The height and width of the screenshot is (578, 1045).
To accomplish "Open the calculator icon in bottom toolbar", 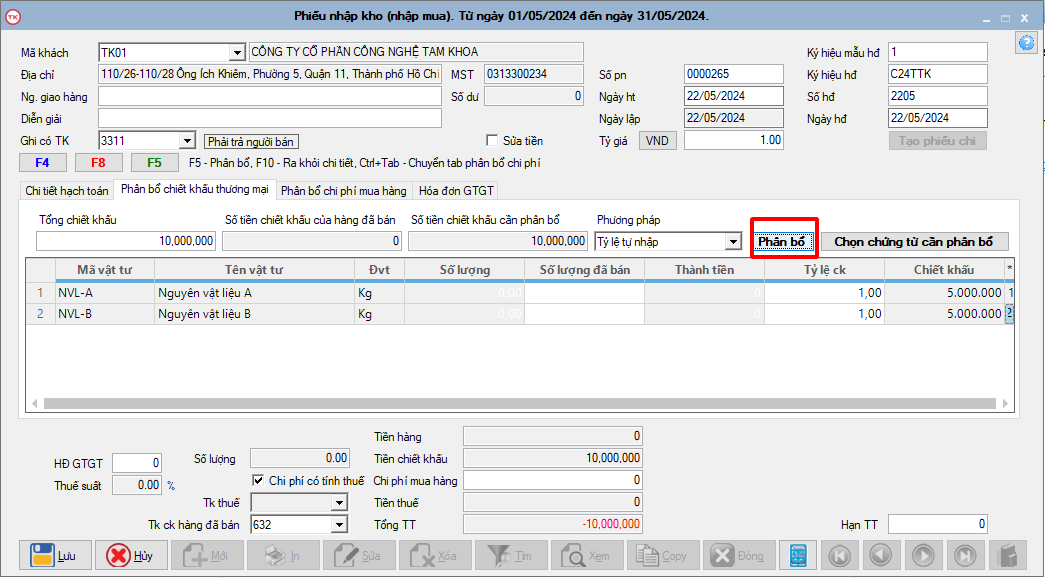I will point(798,555).
